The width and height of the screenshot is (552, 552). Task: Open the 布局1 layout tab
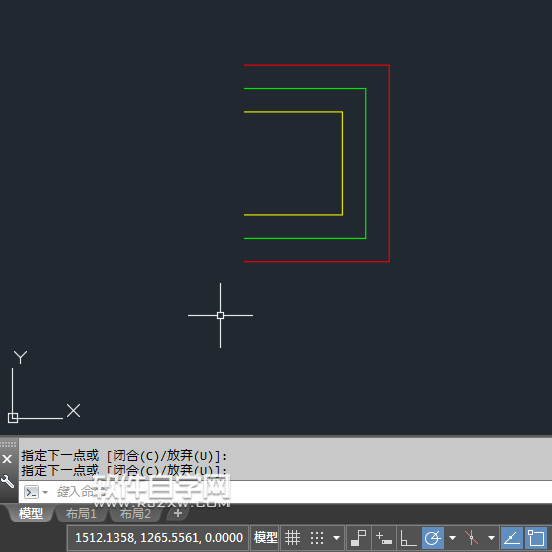coord(81,514)
